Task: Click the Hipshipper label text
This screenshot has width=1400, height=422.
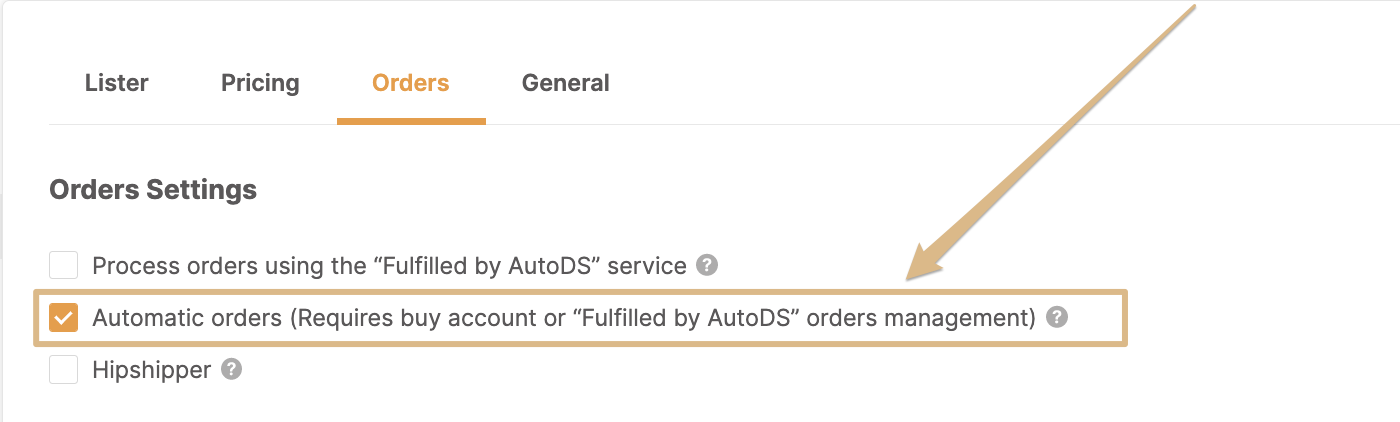Action: [x=151, y=370]
